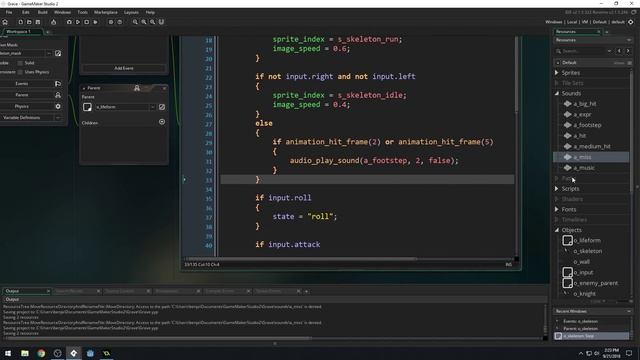Run the game with the play icon

pos(78,22)
